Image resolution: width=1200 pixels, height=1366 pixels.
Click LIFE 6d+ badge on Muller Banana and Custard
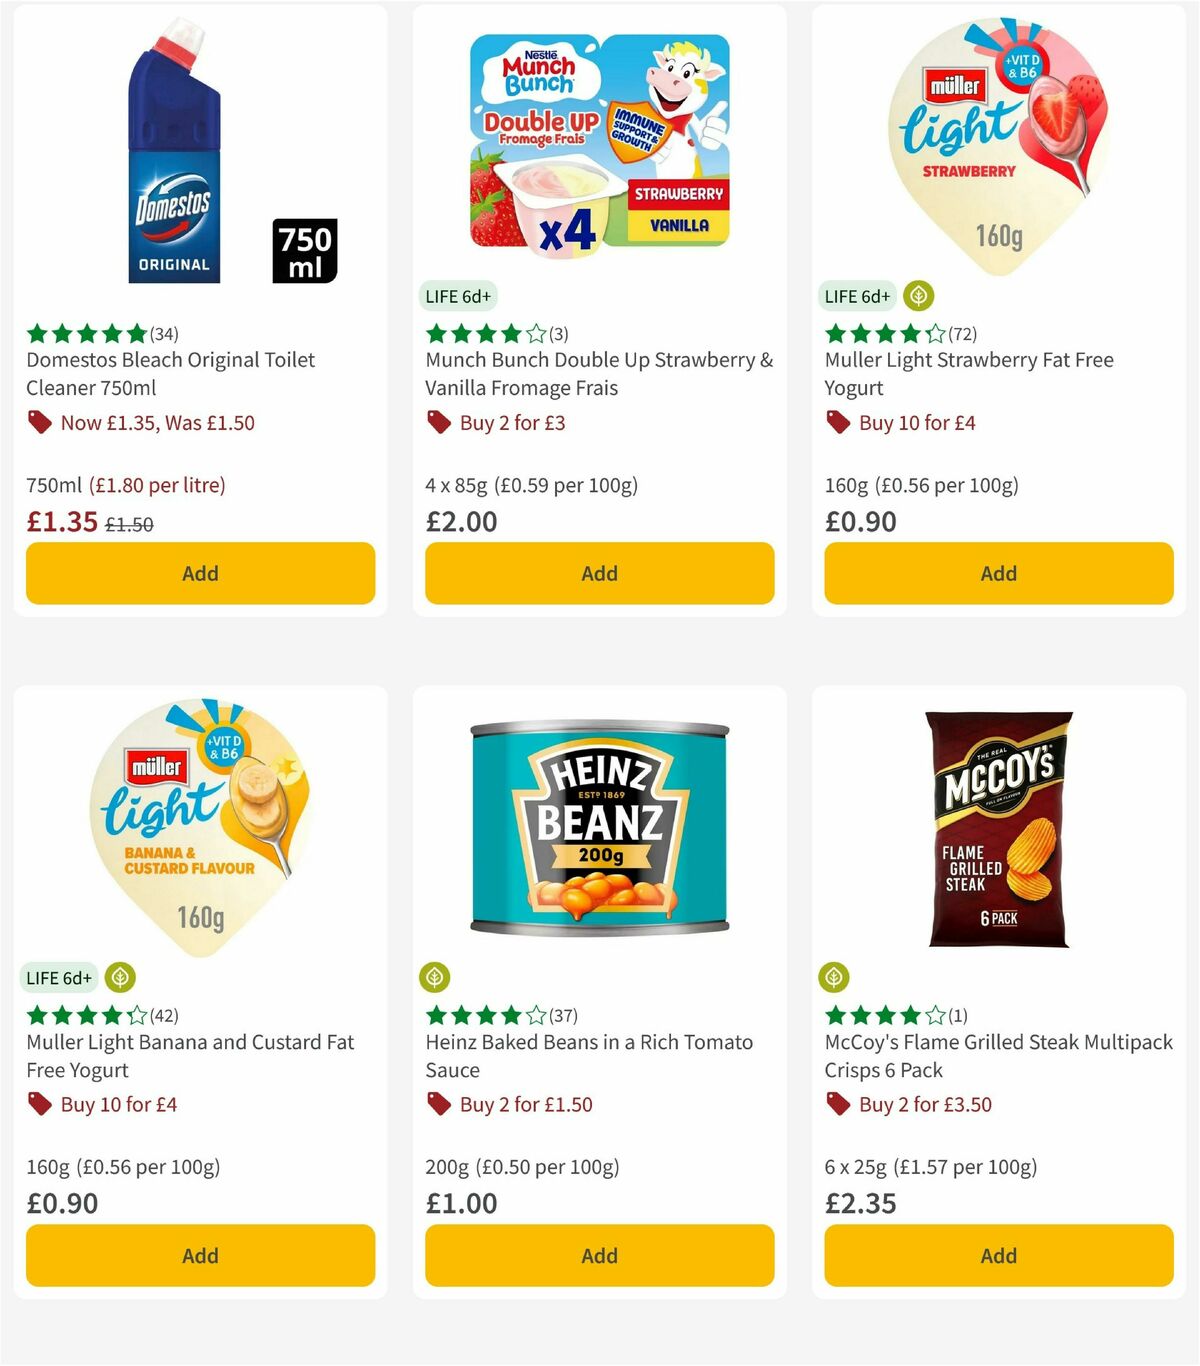59,977
